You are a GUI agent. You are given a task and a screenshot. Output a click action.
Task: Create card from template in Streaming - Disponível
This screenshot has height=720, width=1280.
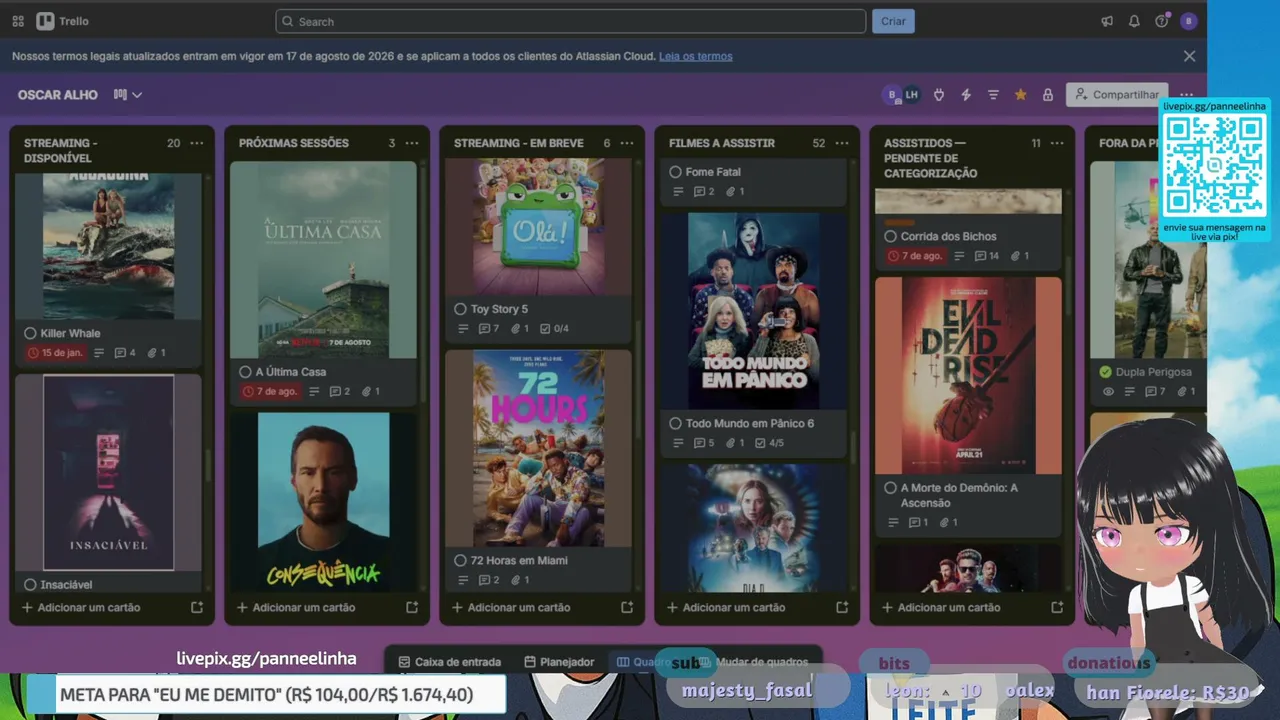(197, 607)
